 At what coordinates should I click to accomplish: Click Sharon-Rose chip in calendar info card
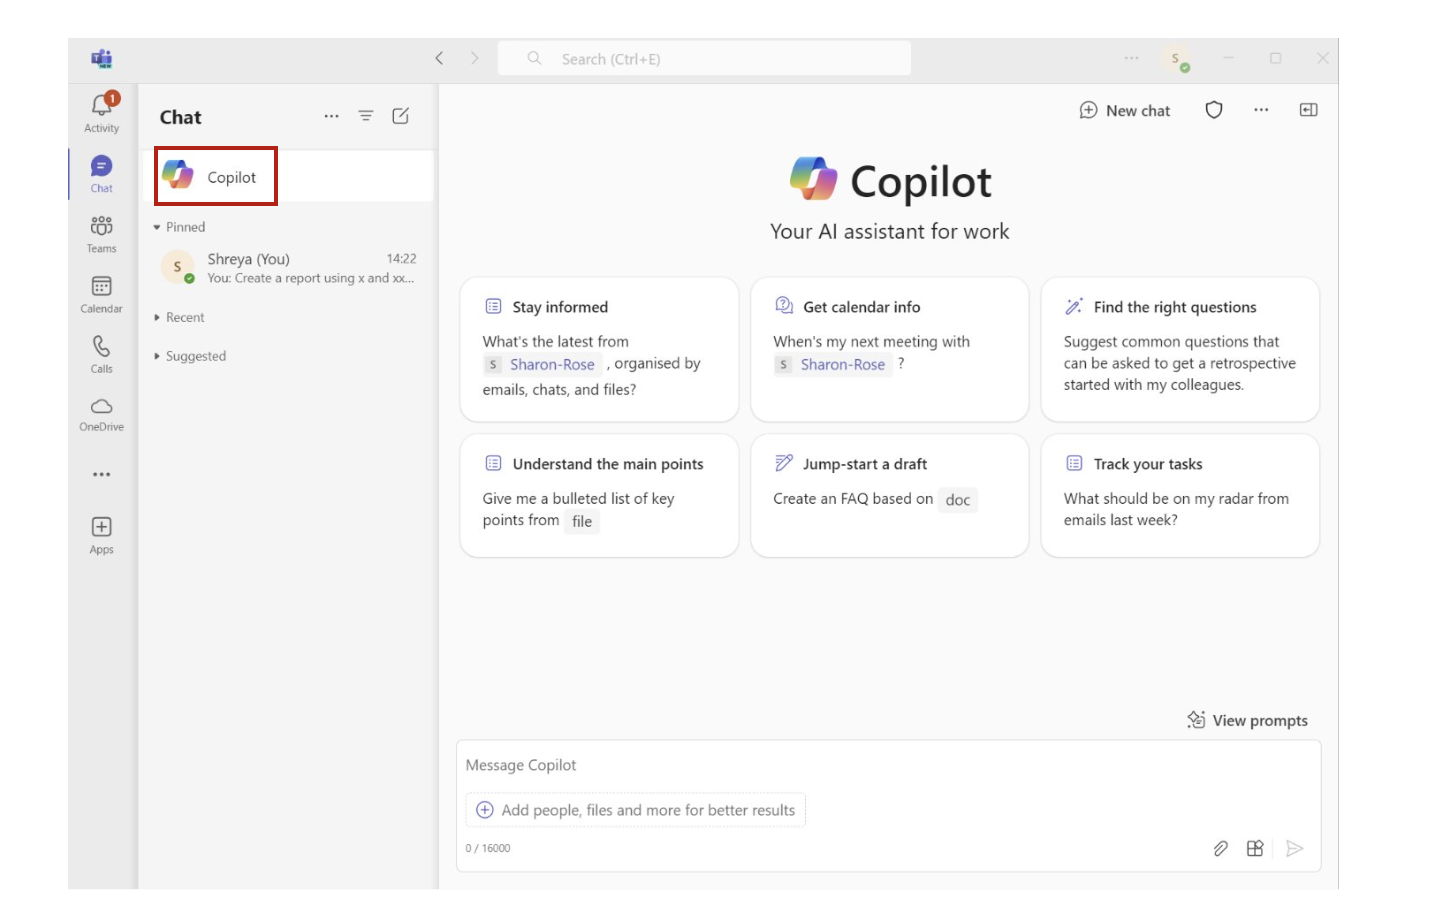tap(833, 364)
